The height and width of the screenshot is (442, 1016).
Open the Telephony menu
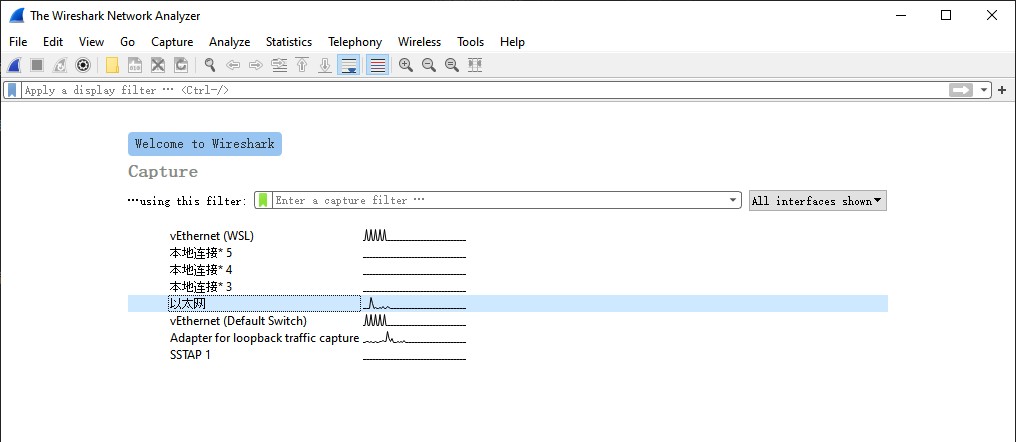355,41
